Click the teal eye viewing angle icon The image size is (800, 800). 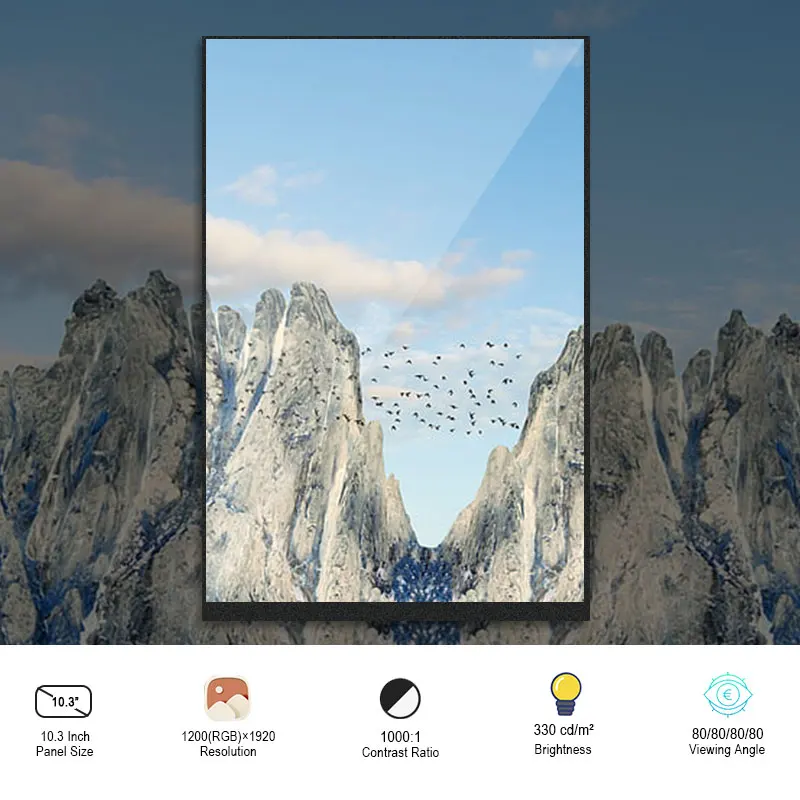coord(728,694)
